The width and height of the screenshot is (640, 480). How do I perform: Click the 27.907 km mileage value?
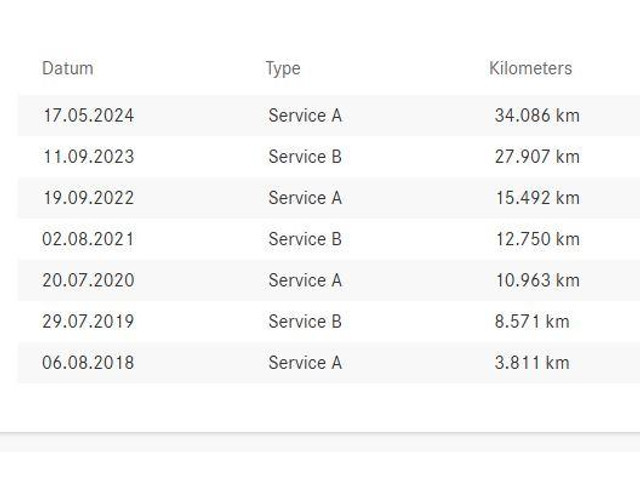537,157
